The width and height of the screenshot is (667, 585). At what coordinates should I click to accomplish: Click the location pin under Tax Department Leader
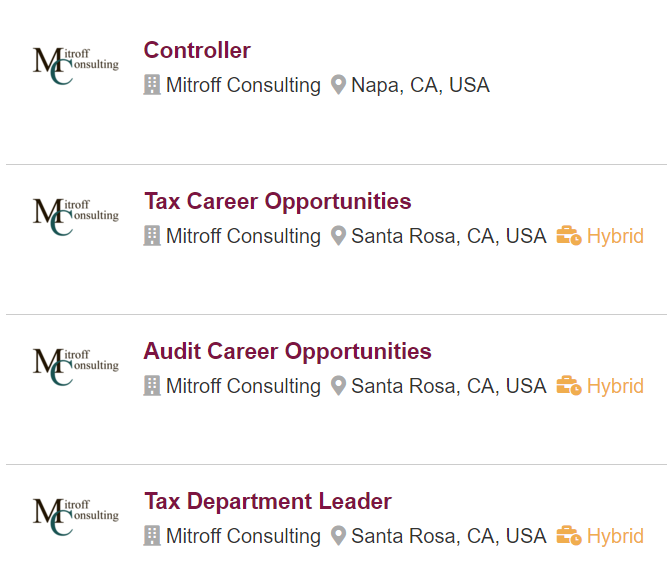point(338,536)
